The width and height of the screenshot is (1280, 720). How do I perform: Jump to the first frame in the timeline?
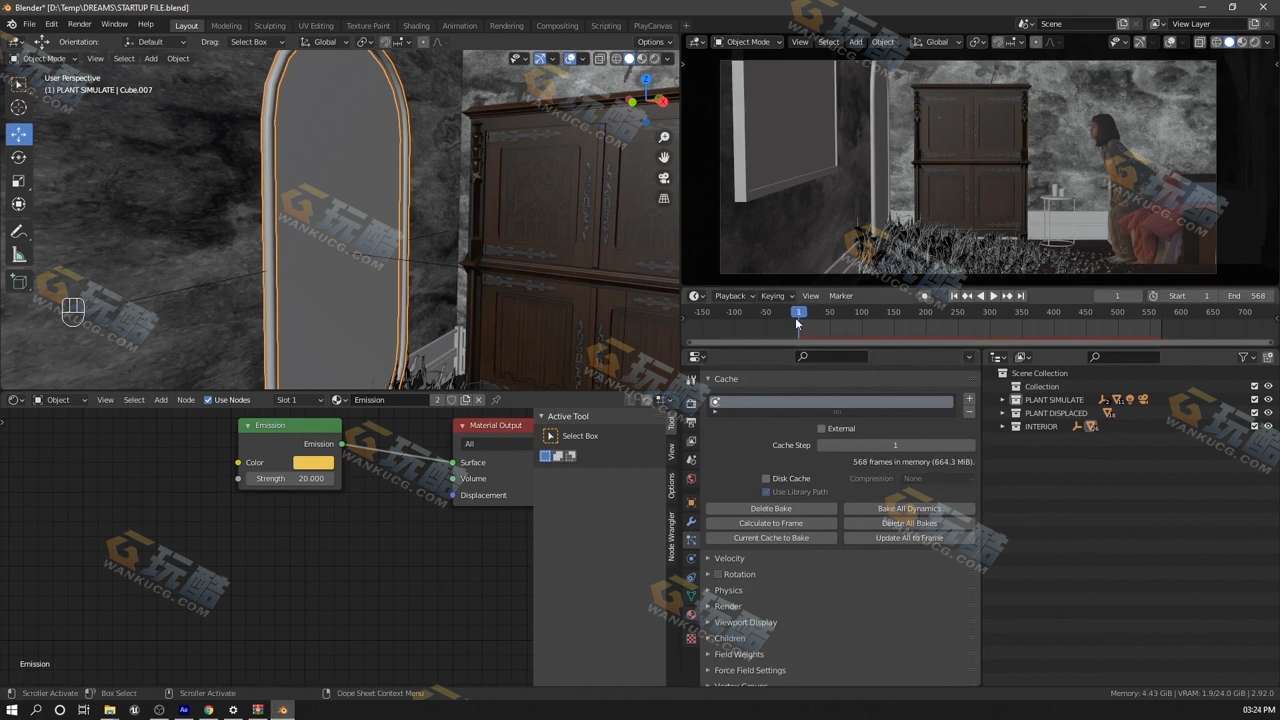point(953,296)
